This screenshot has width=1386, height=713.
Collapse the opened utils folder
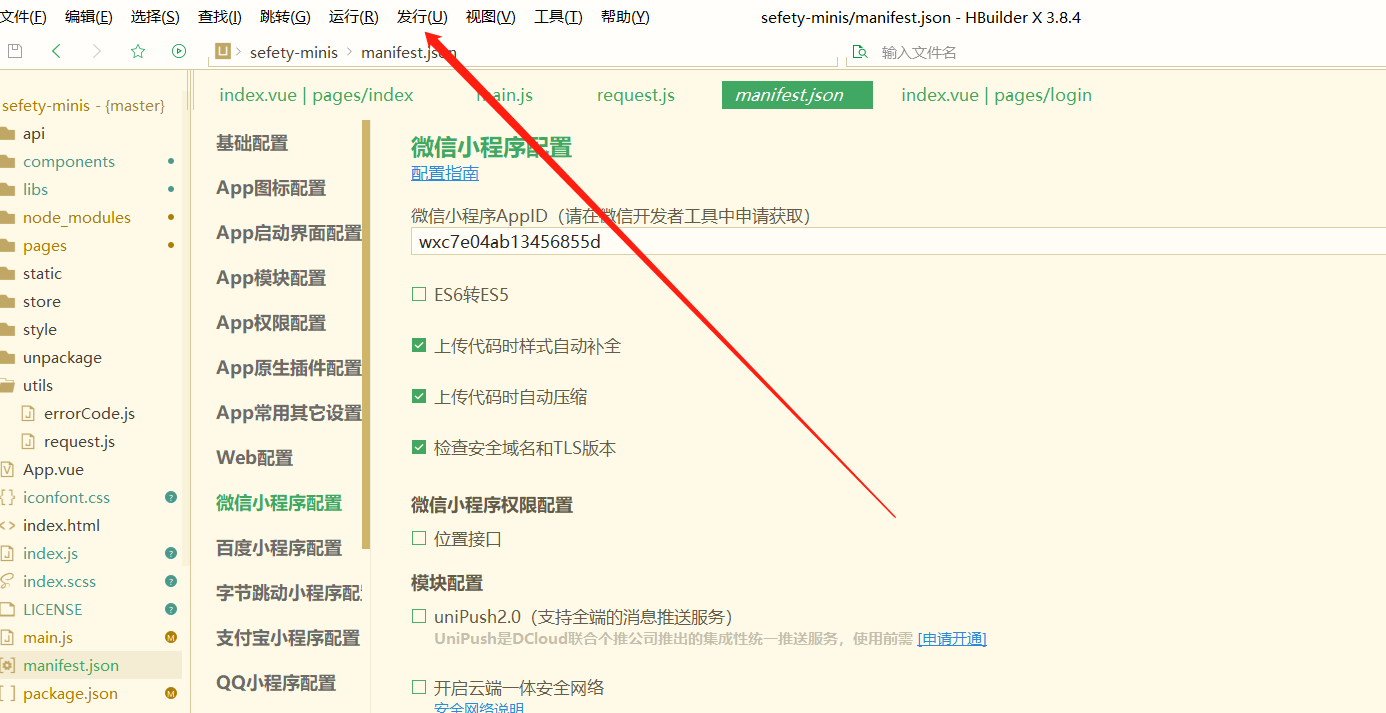pos(7,386)
